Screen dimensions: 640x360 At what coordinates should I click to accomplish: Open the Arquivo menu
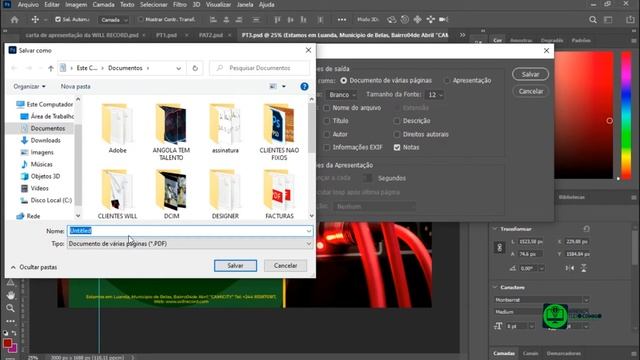(28, 4)
